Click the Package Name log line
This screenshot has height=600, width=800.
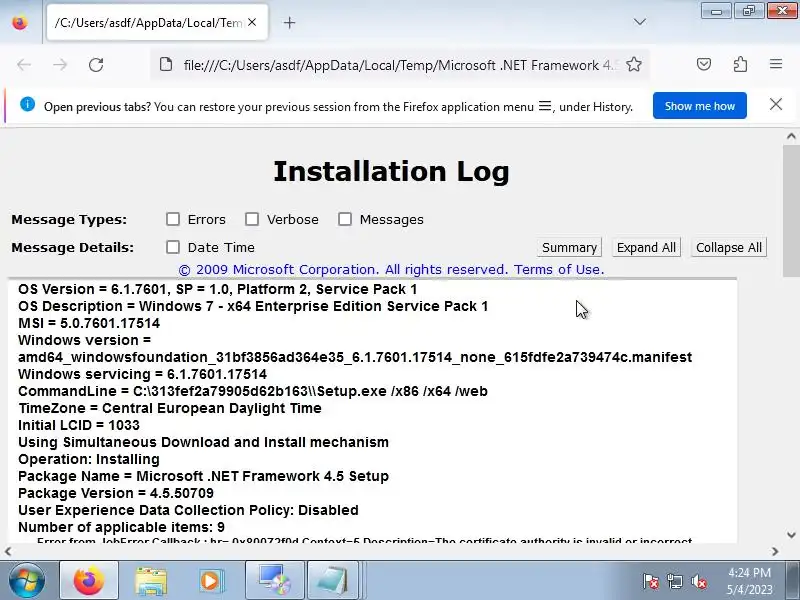tap(204, 476)
